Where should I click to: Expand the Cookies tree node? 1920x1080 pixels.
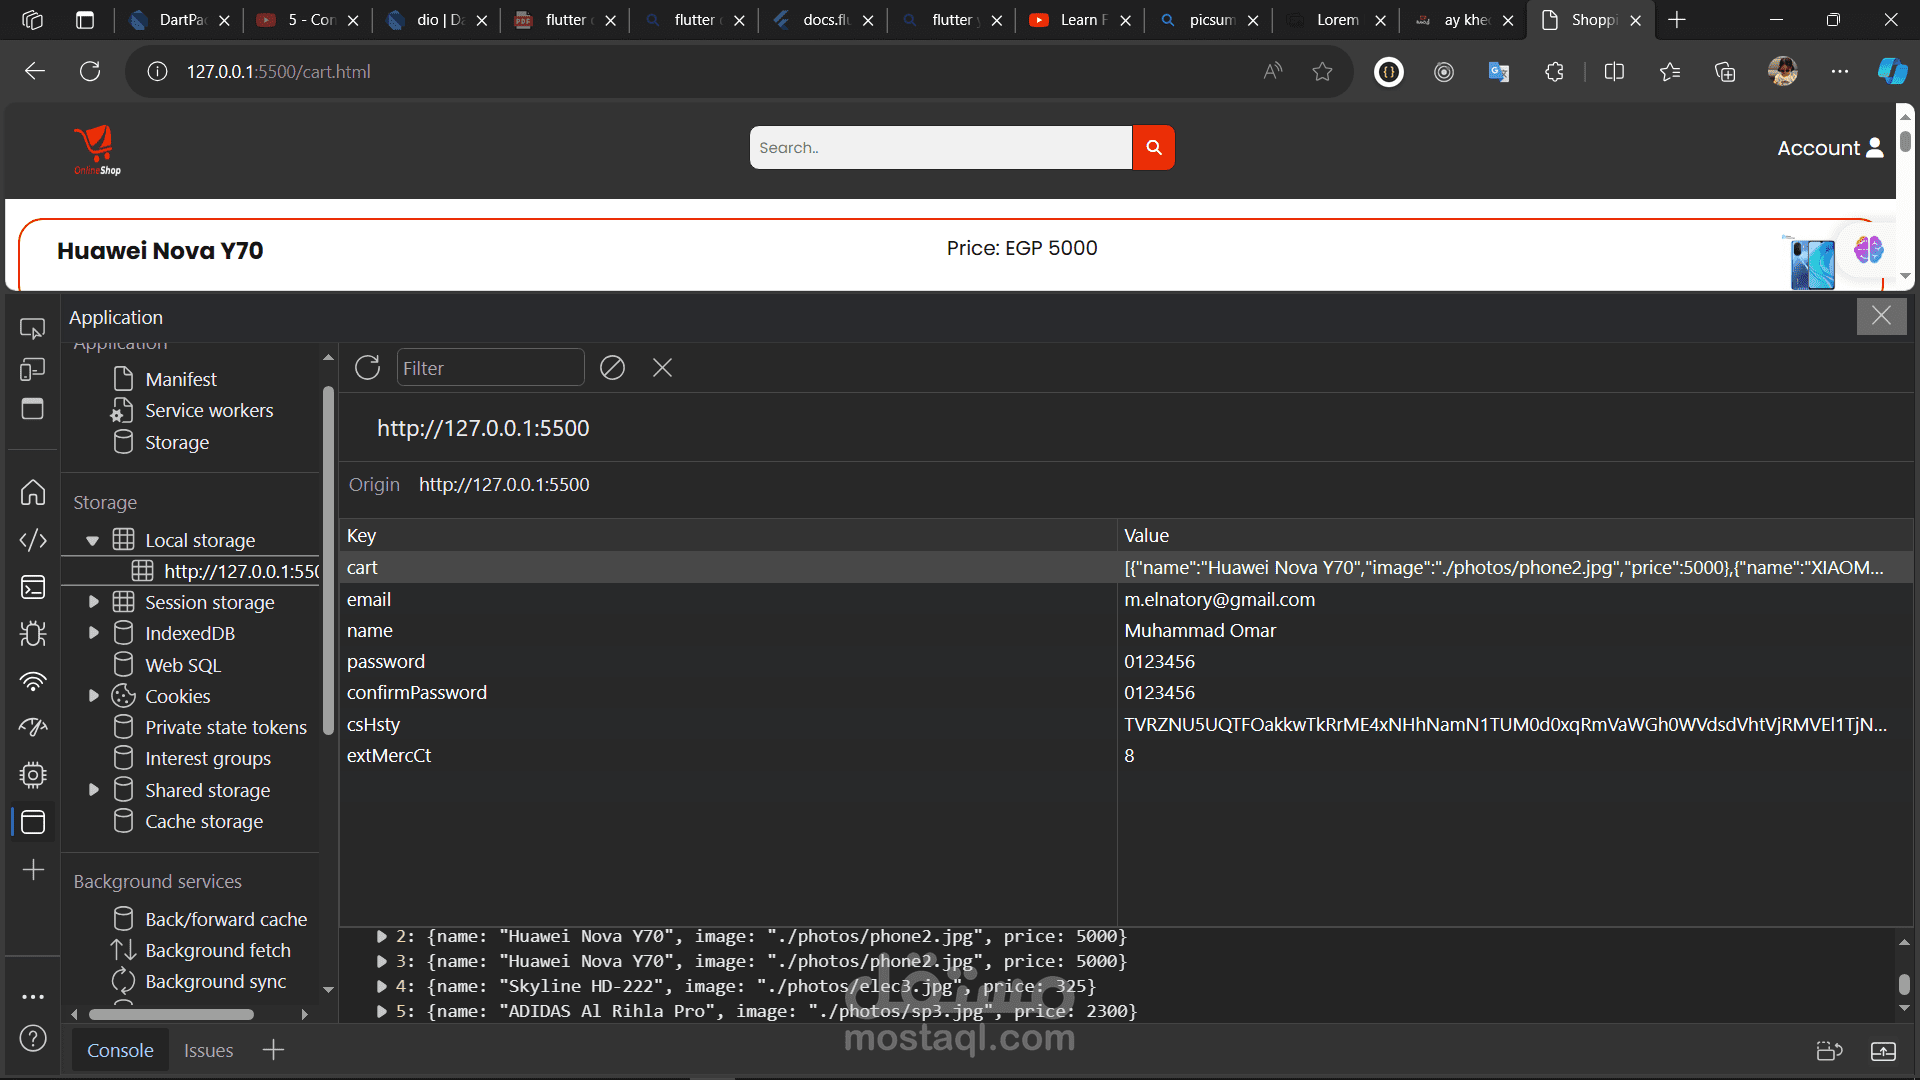point(93,696)
